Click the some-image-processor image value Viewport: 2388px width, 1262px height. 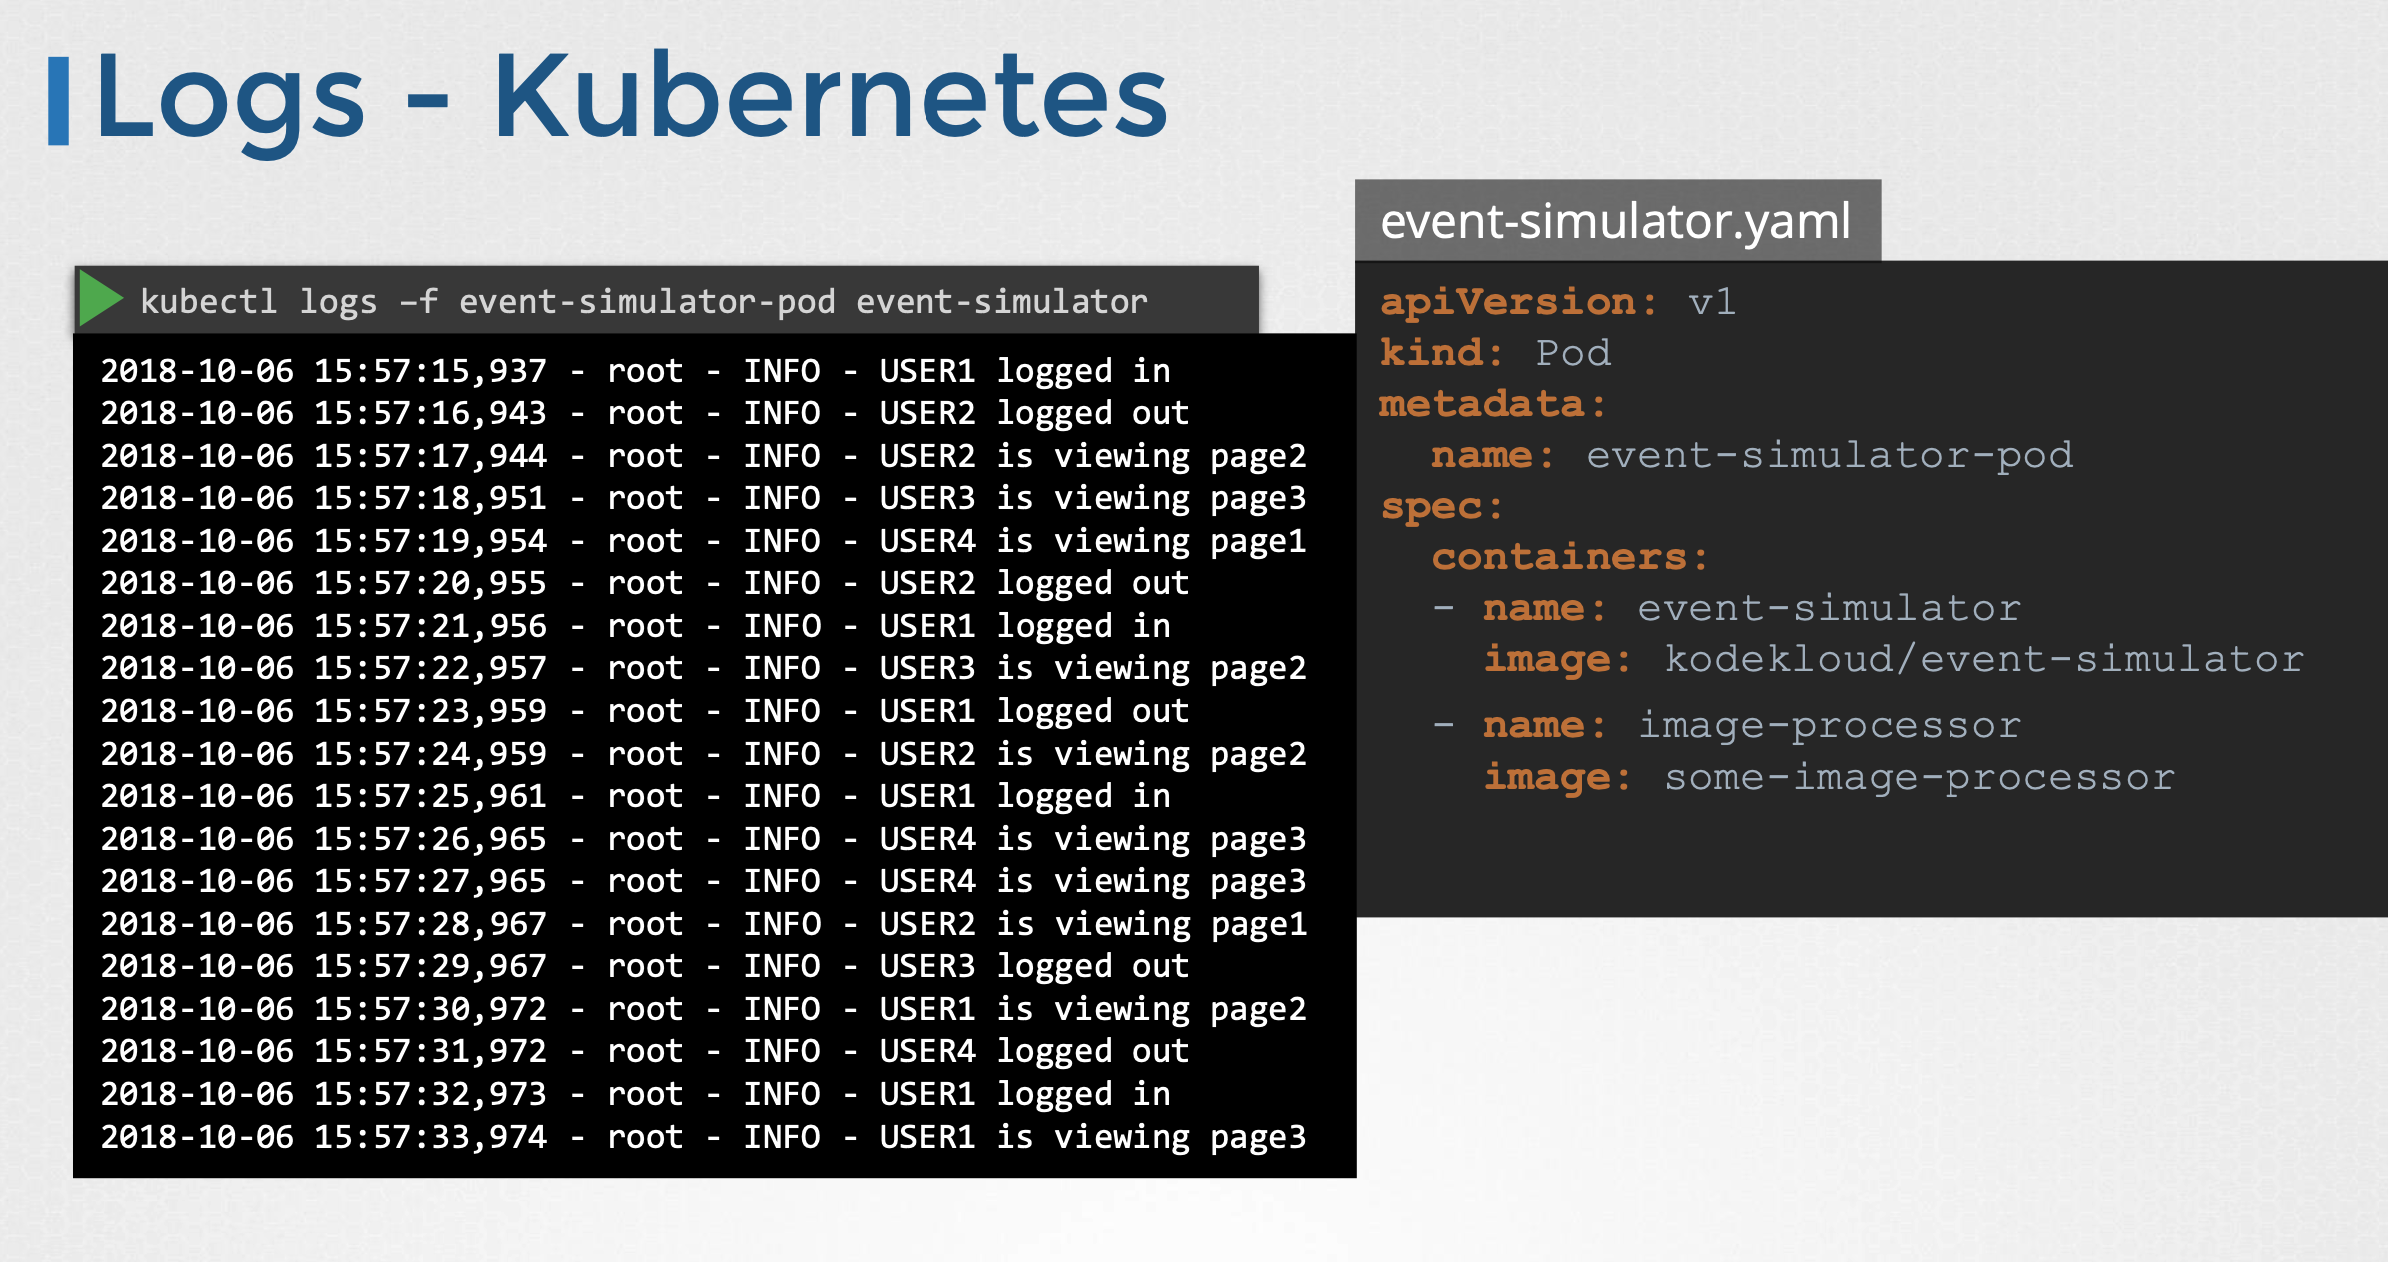pyautogui.click(x=1918, y=777)
